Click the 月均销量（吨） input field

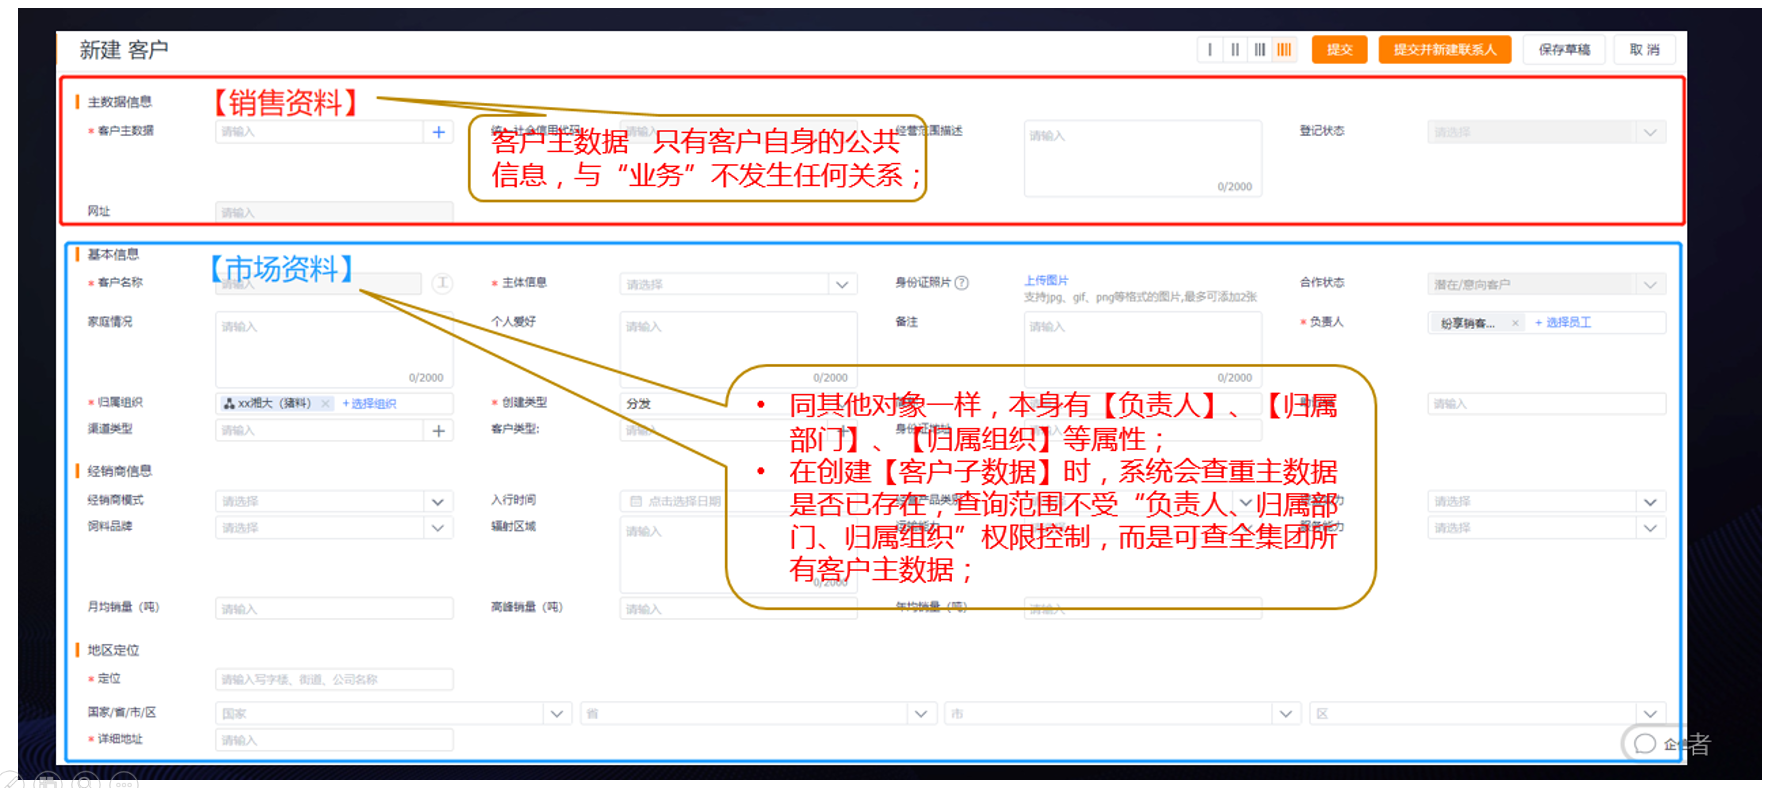click(x=334, y=609)
